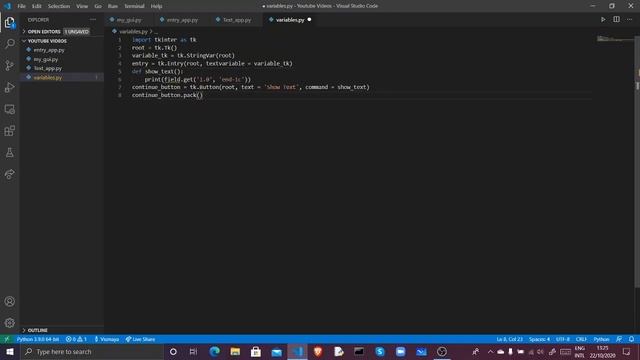Open the Live Share view in activity bar
640x360 pixels.
pos(9,174)
